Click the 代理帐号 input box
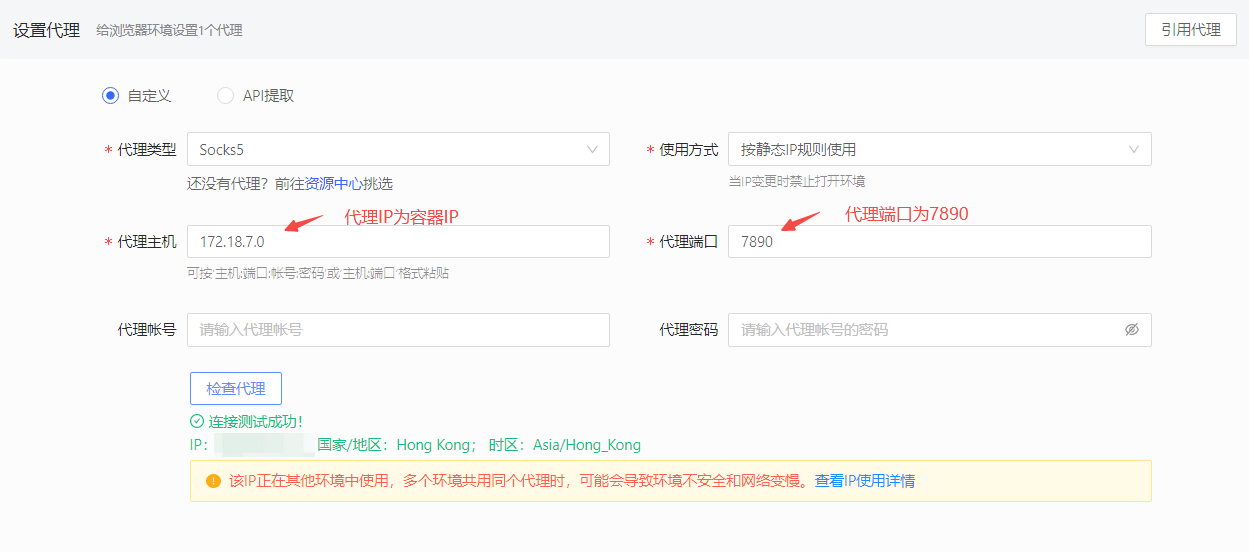The width and height of the screenshot is (1249, 552). pyautogui.click(x=397, y=330)
